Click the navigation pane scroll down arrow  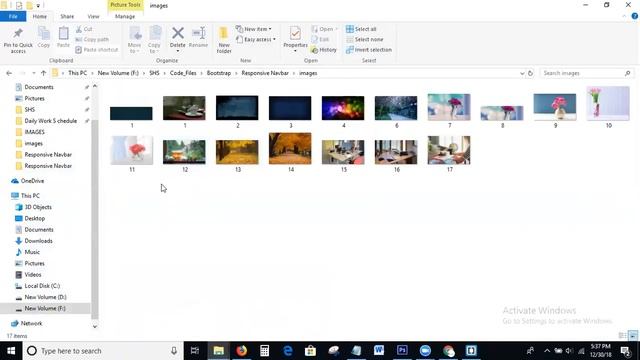95,326
